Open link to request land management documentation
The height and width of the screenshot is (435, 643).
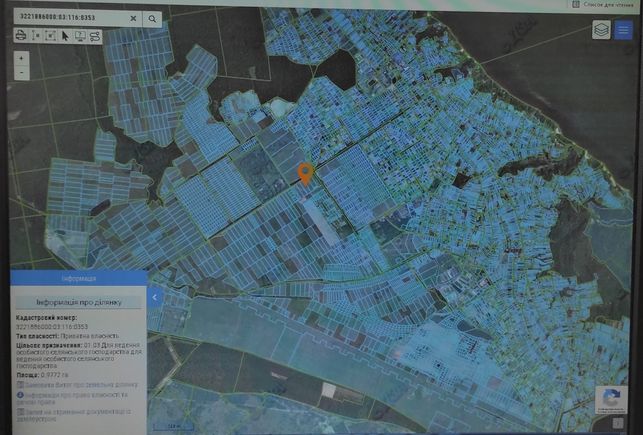click(74, 415)
